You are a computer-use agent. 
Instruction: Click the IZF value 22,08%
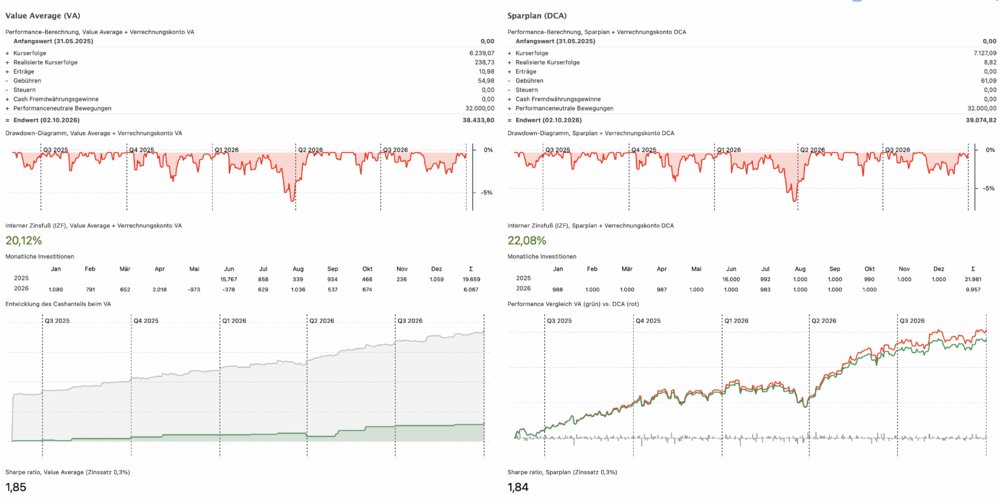(527, 241)
